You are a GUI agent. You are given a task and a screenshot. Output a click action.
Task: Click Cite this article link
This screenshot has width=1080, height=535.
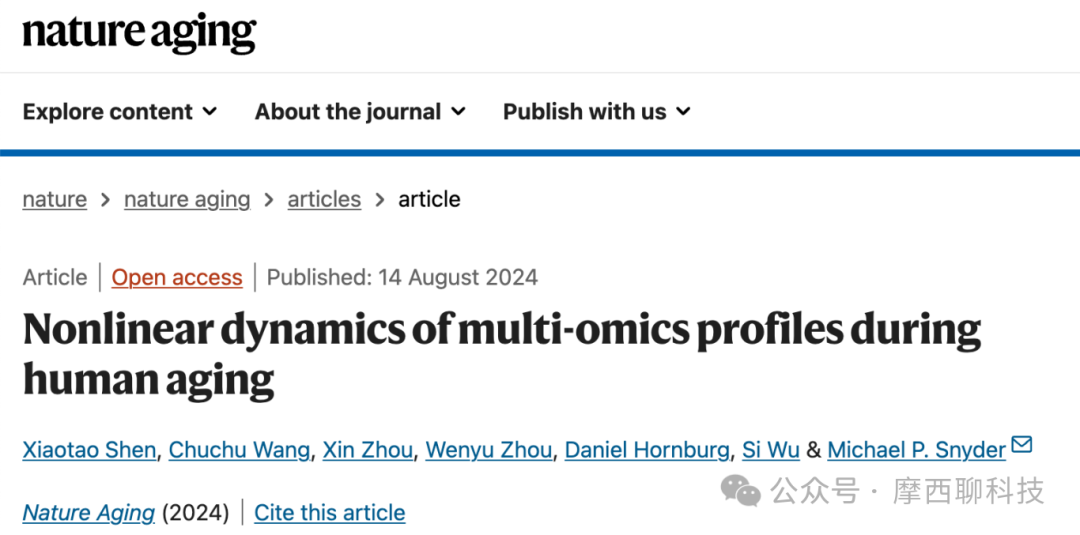tap(329, 513)
